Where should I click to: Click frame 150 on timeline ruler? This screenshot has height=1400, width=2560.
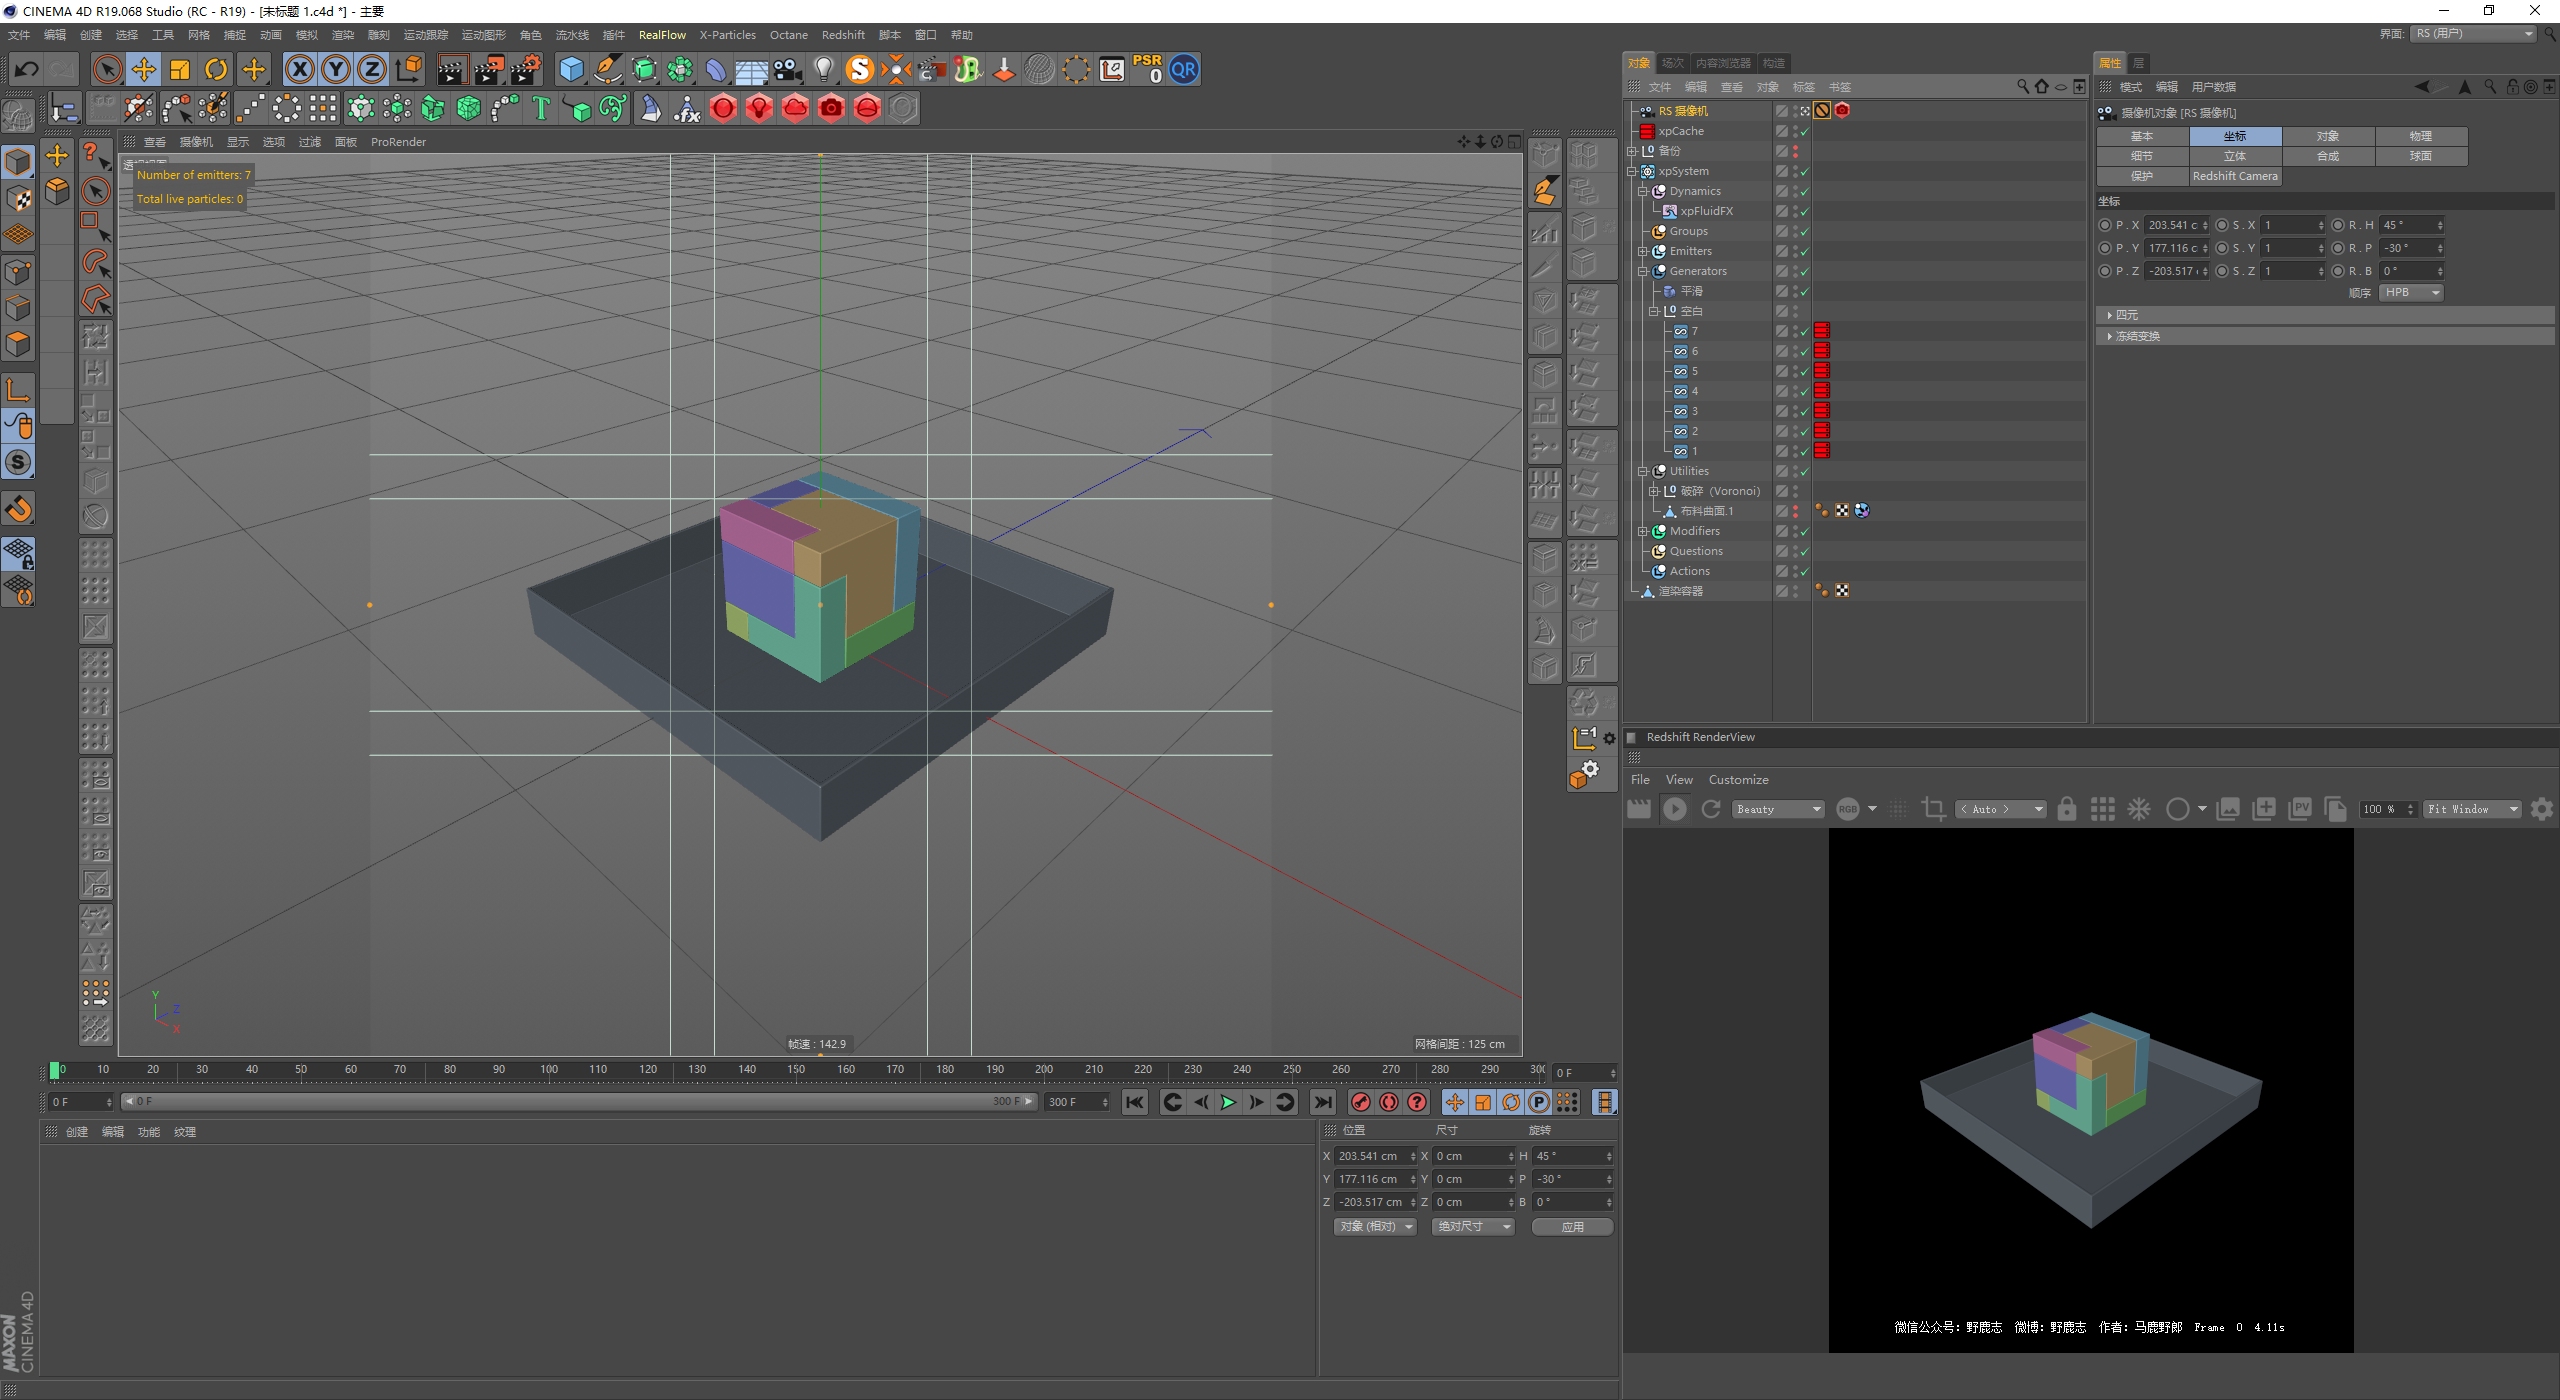796,1071
